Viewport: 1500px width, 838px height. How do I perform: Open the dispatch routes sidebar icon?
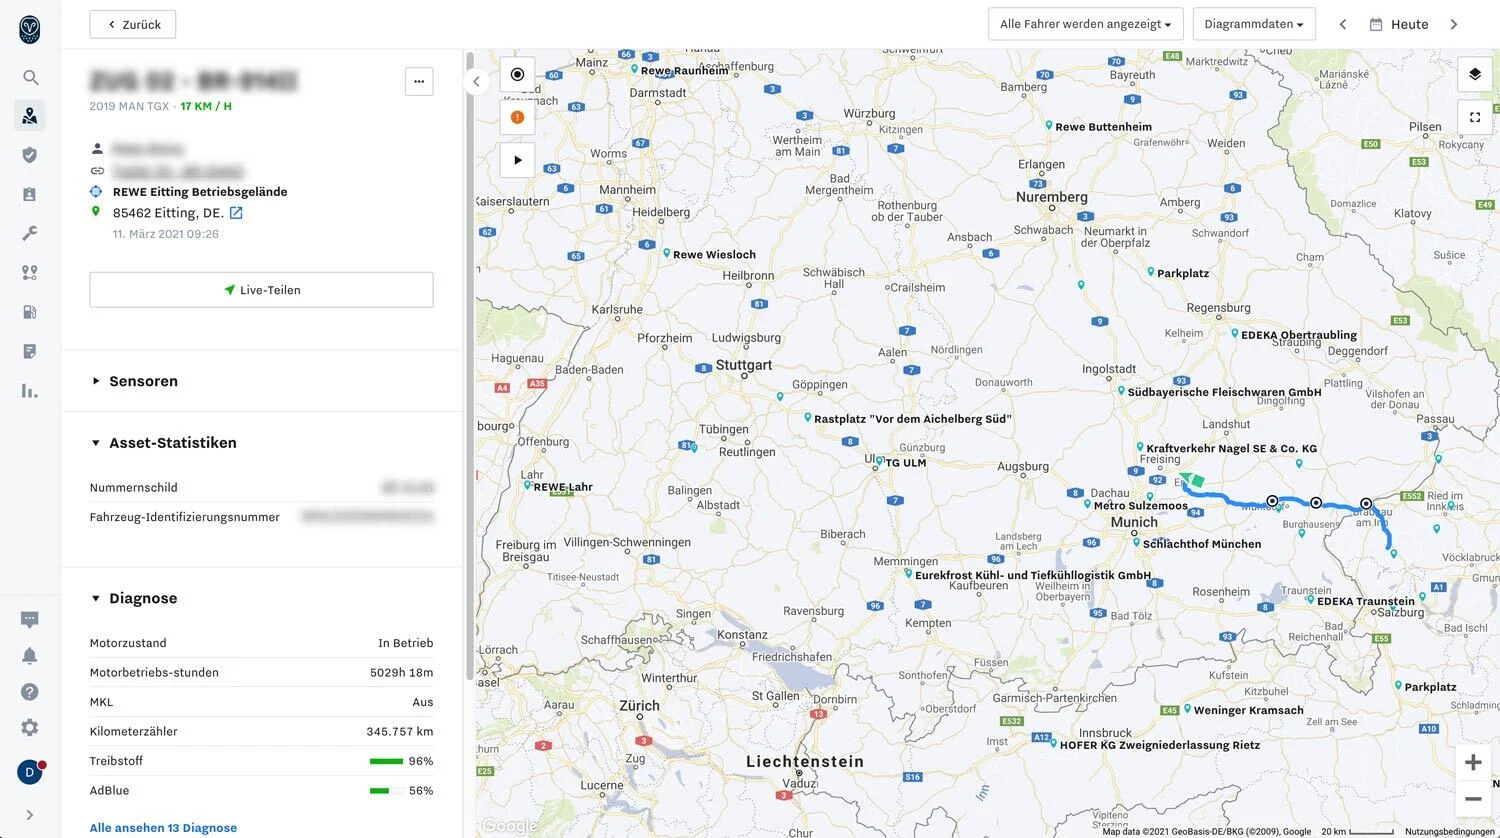(x=30, y=272)
